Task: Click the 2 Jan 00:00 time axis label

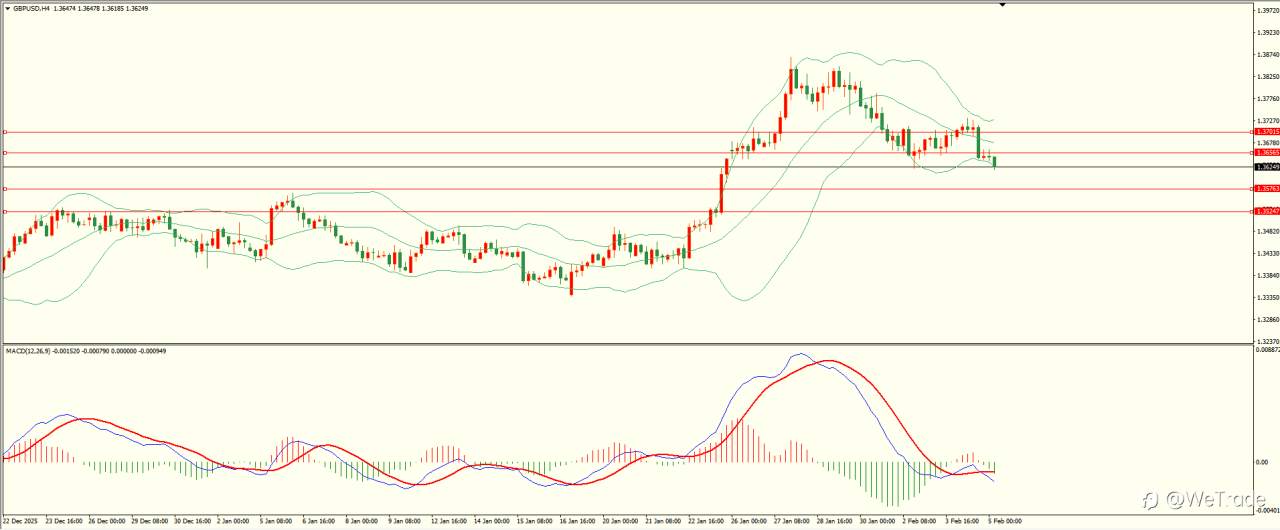Action: click(x=235, y=521)
